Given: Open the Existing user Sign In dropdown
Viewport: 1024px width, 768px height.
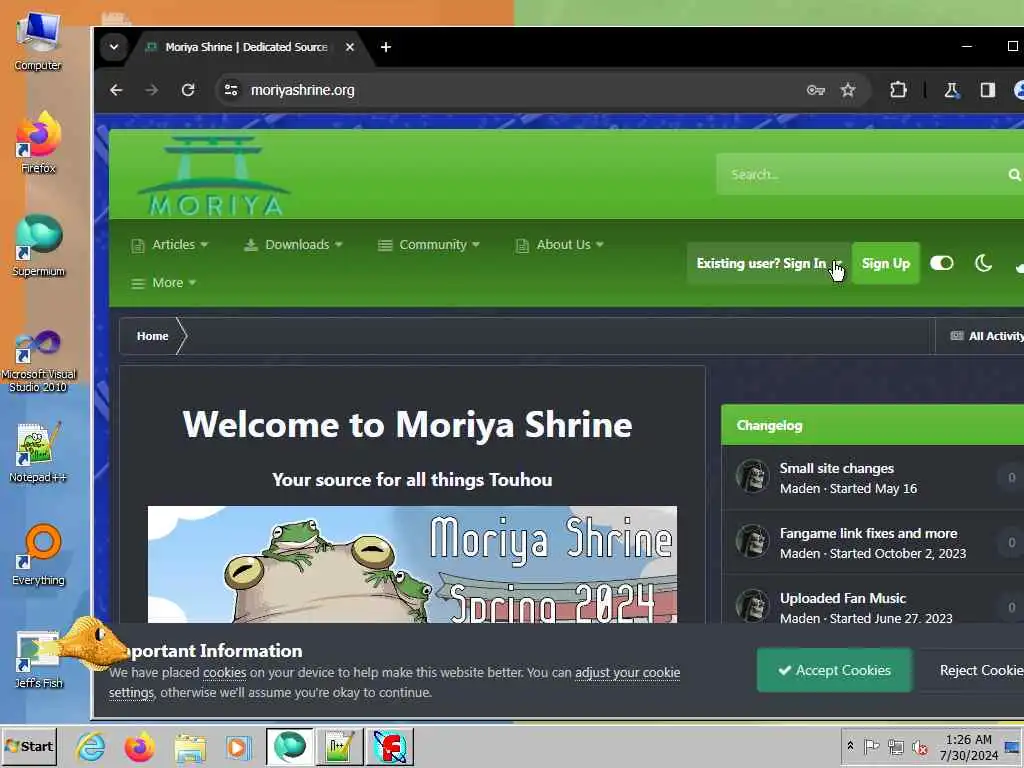Looking at the screenshot, I should pyautogui.click(x=769, y=263).
